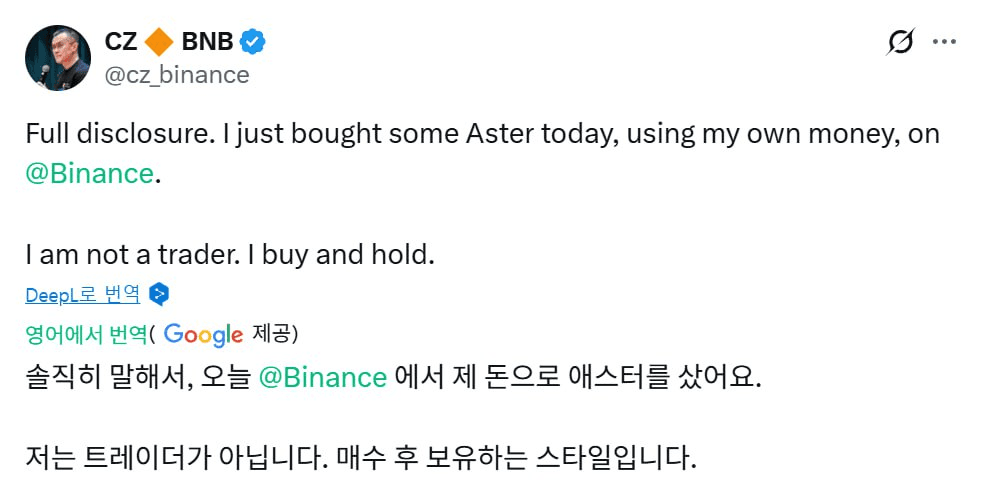Open the @Binance mention in the English tweet
Viewport: 985px width, 495px height.
89,174
